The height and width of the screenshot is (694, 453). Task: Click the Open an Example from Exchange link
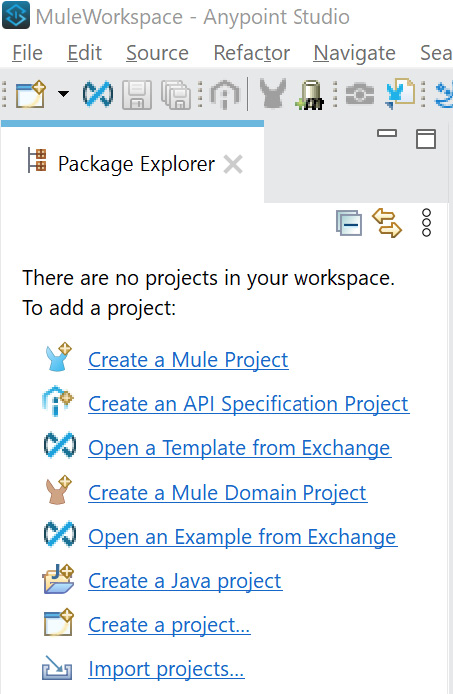point(242,537)
